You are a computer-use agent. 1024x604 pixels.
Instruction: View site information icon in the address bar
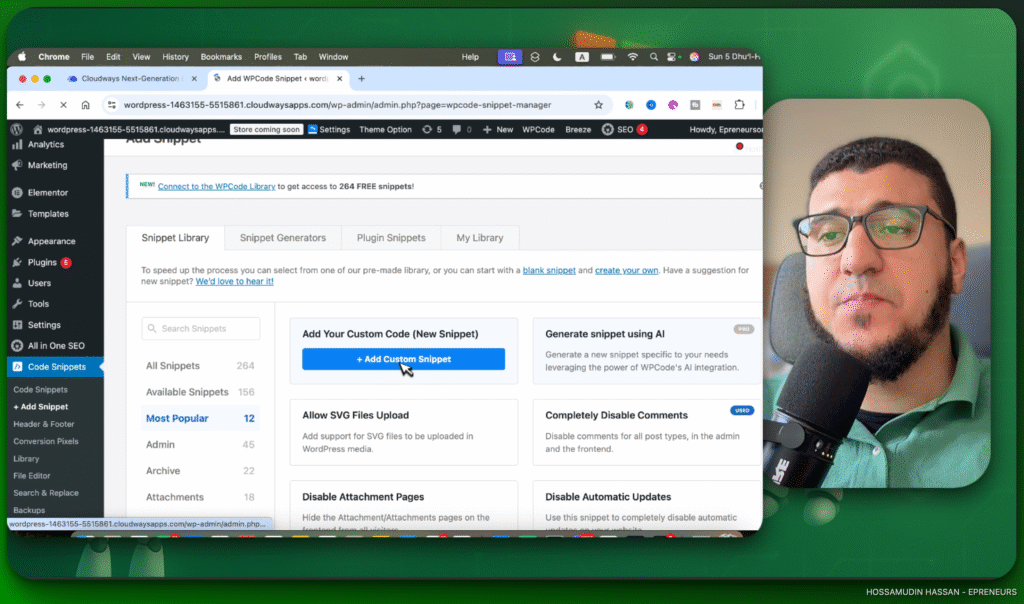coord(112,104)
